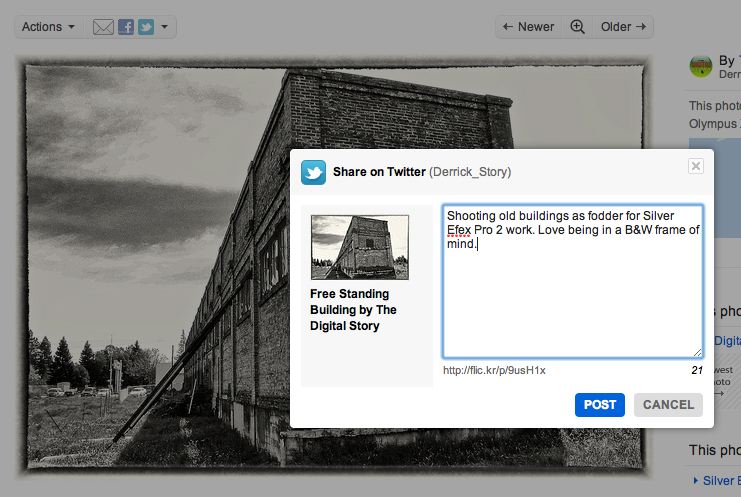Click the Twitter share icon in toolbar
The height and width of the screenshot is (497, 741).
146,27
